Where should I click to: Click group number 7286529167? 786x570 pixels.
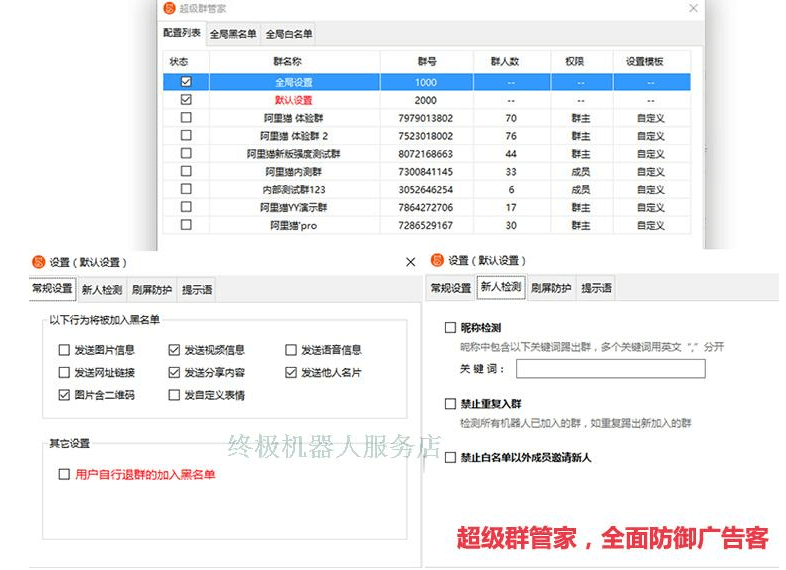[x=426, y=226]
